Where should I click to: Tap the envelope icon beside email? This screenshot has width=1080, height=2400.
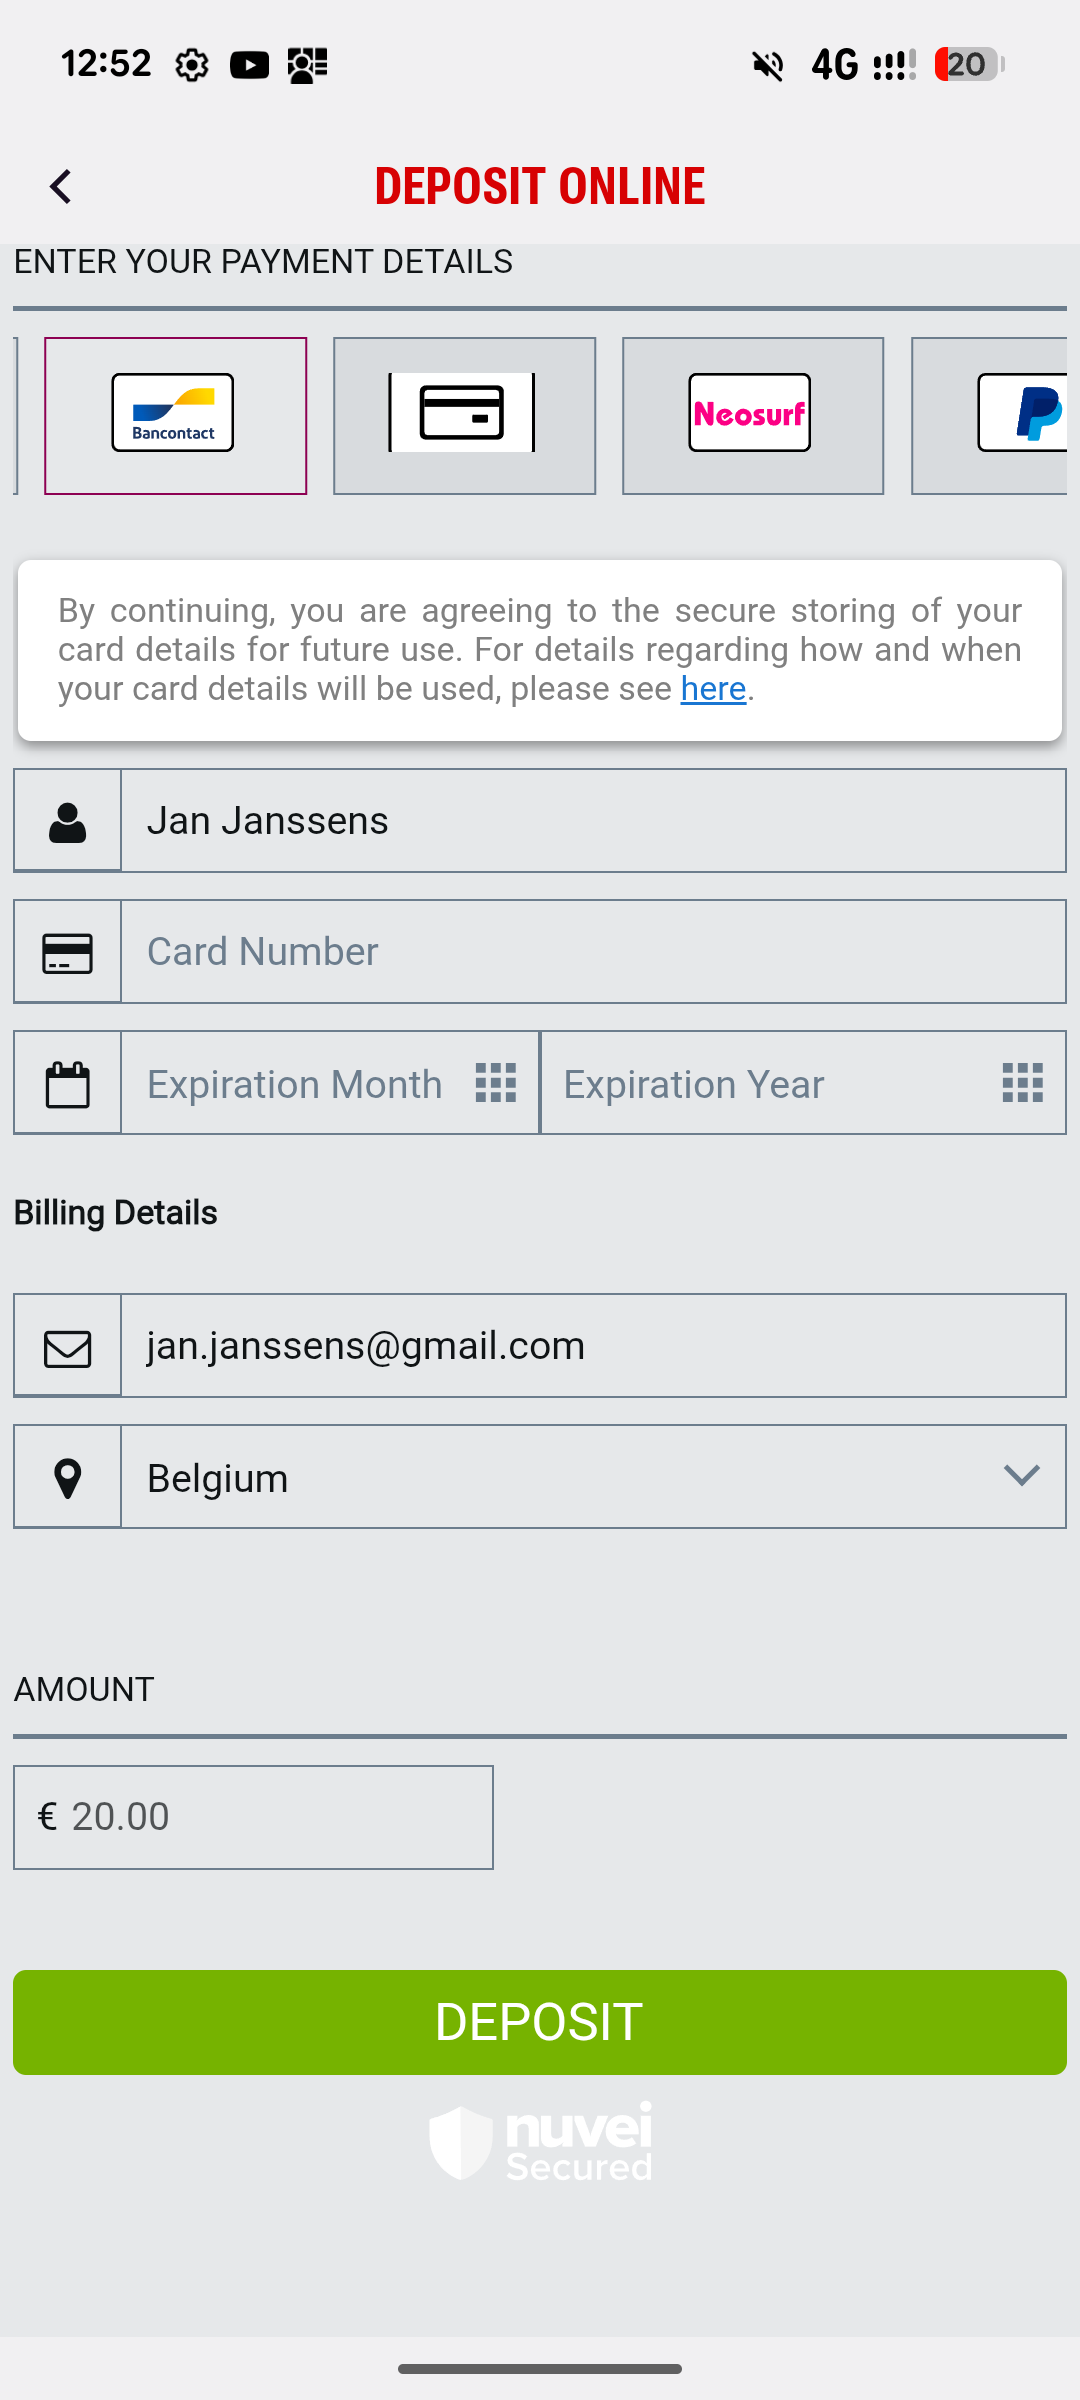[68, 1347]
